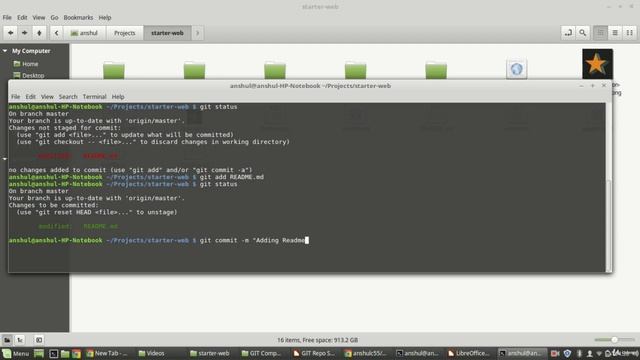
Task: Click the left path-bar scroll arrow
Action: pyautogui.click(x=56, y=33)
